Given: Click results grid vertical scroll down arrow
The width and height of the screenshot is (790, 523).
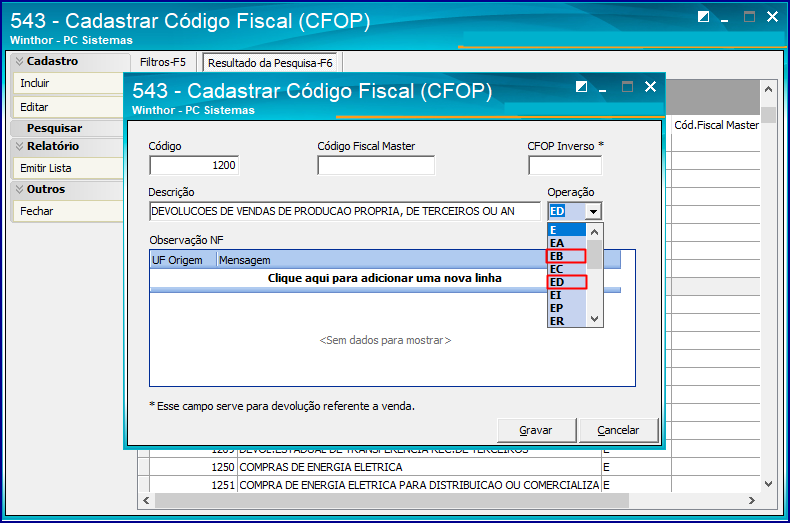Looking at the screenshot, I should [x=768, y=484].
